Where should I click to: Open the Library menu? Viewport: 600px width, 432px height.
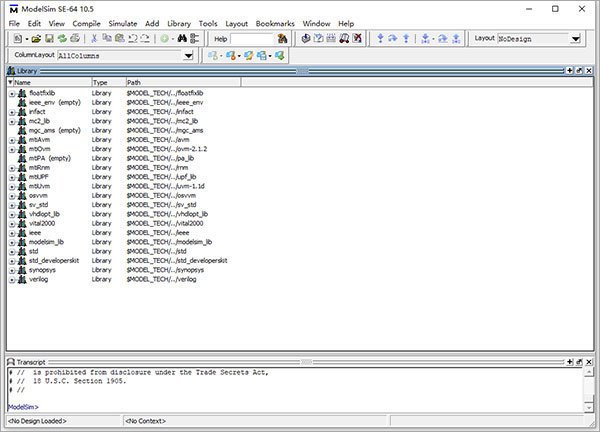[179, 24]
